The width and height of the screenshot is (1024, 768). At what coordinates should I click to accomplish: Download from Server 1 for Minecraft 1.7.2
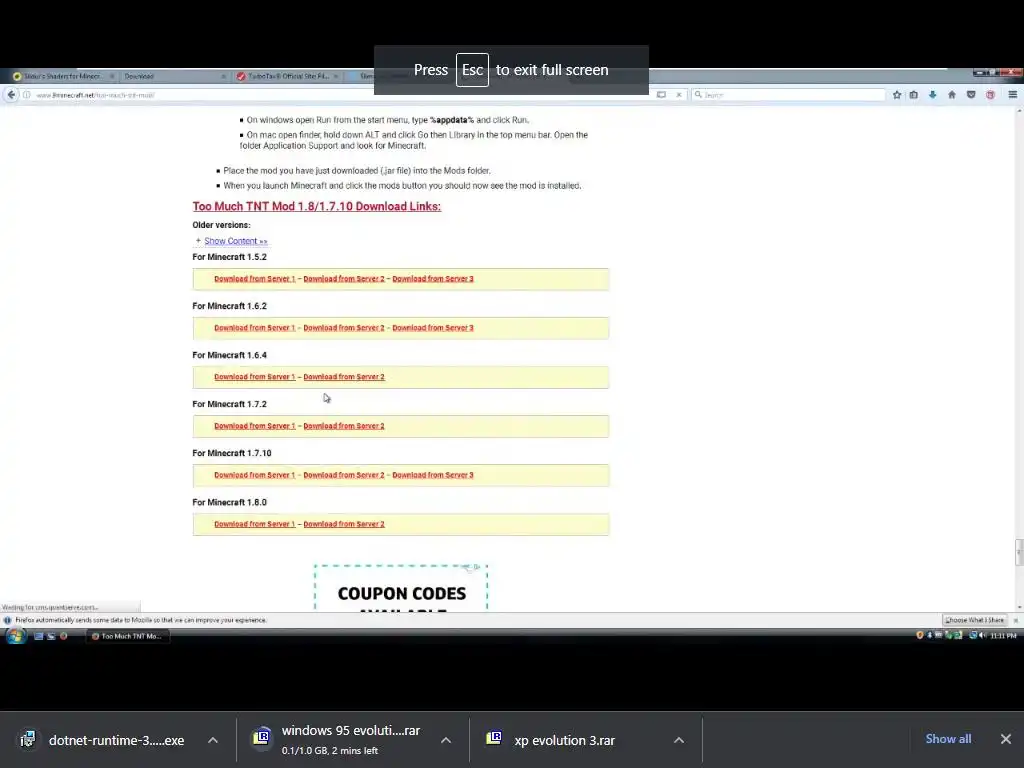tap(255, 426)
